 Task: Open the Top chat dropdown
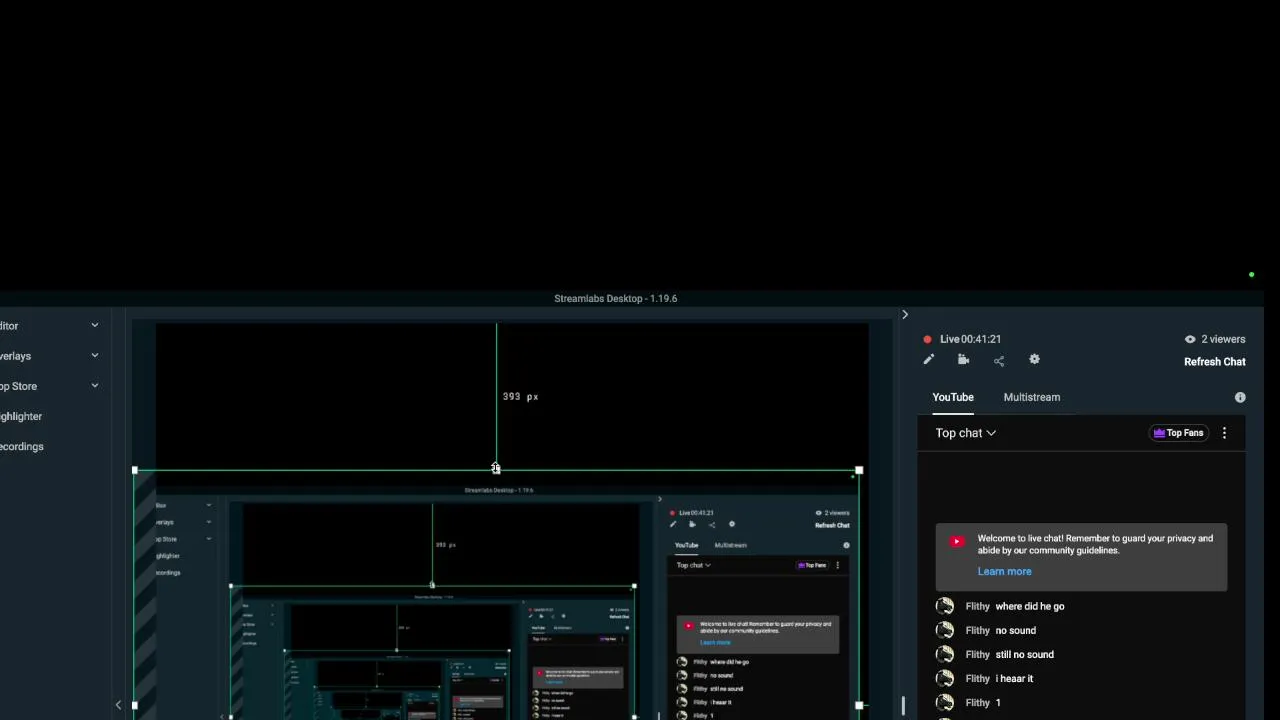click(965, 433)
